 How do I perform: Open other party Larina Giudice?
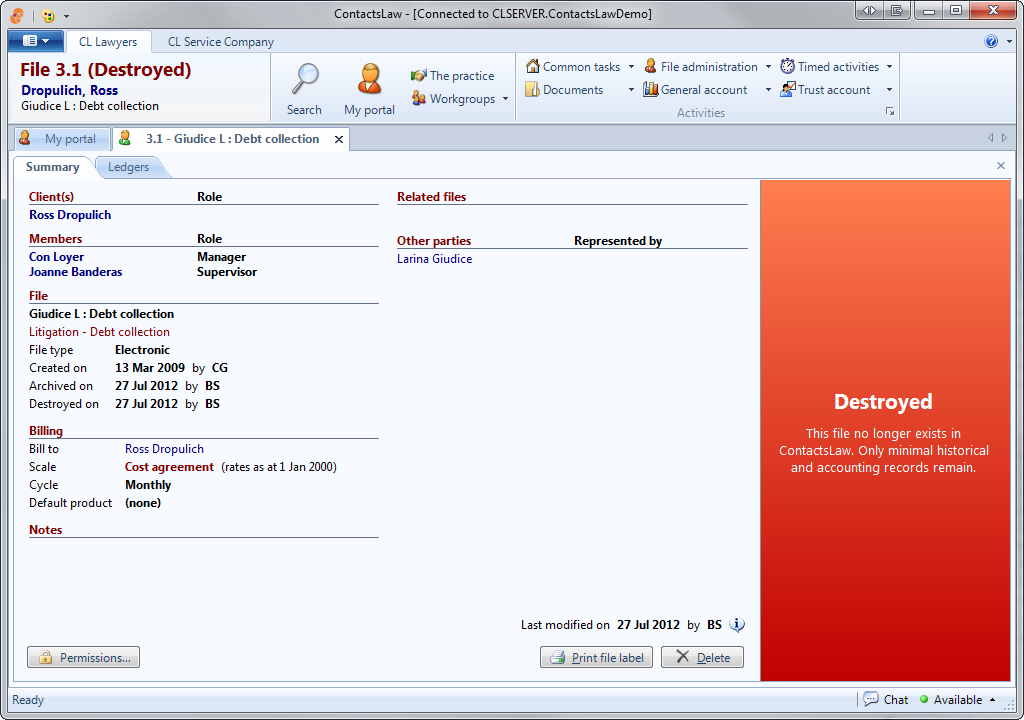(x=434, y=259)
